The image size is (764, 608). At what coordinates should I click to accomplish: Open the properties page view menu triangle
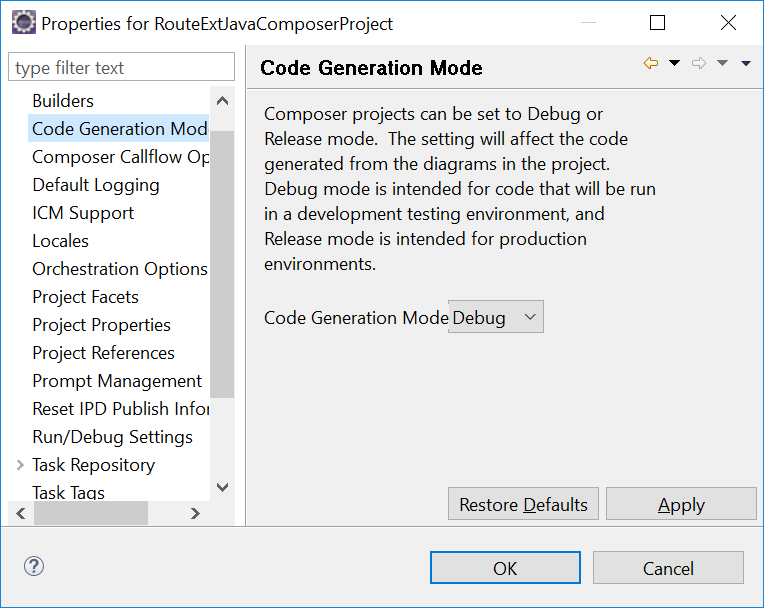click(746, 64)
